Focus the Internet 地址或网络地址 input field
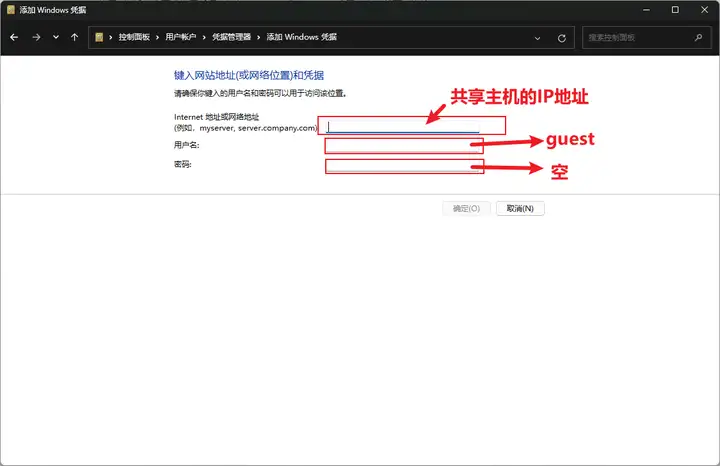720x466 pixels. [x=403, y=126]
